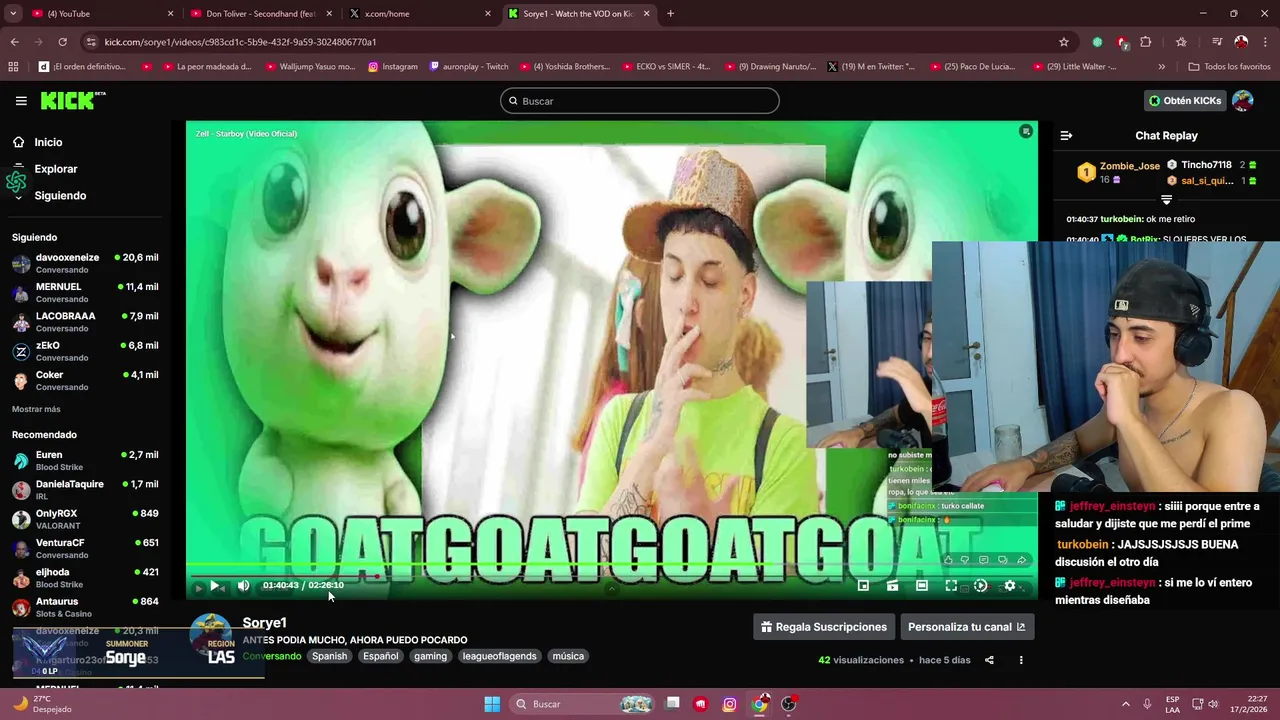Click the Kick search field
The width and height of the screenshot is (1280, 720).
coord(639,101)
